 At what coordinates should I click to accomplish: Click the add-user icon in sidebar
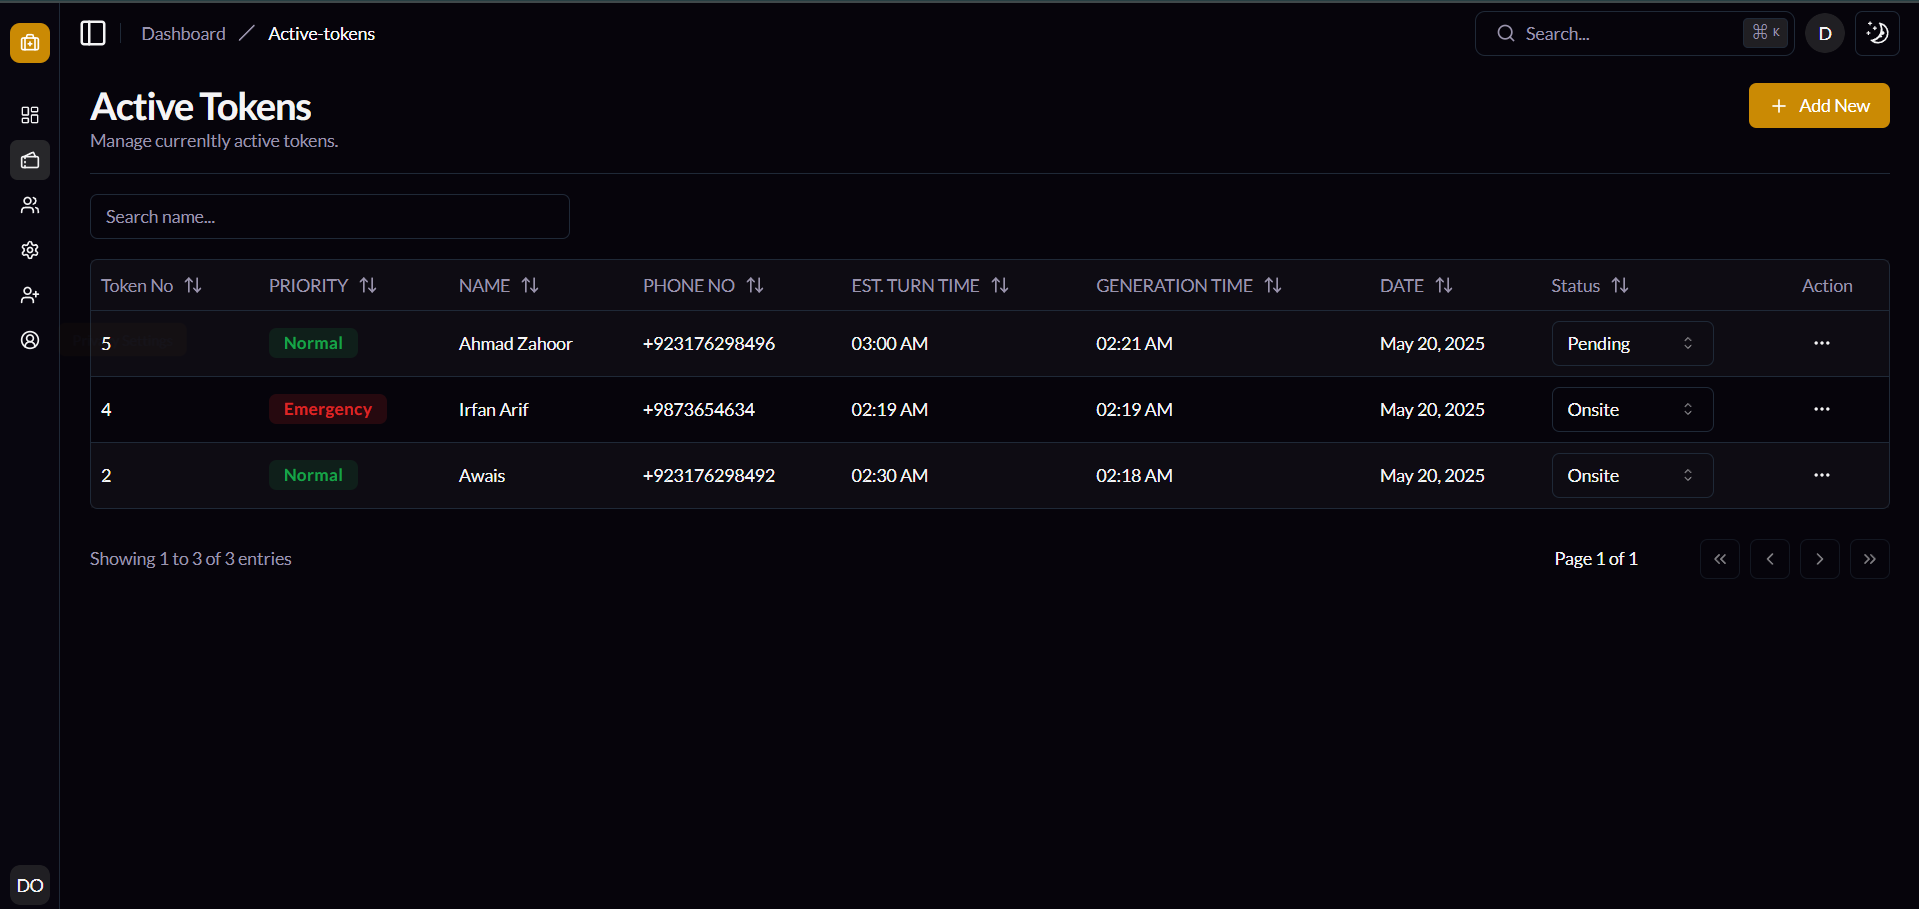(x=29, y=295)
